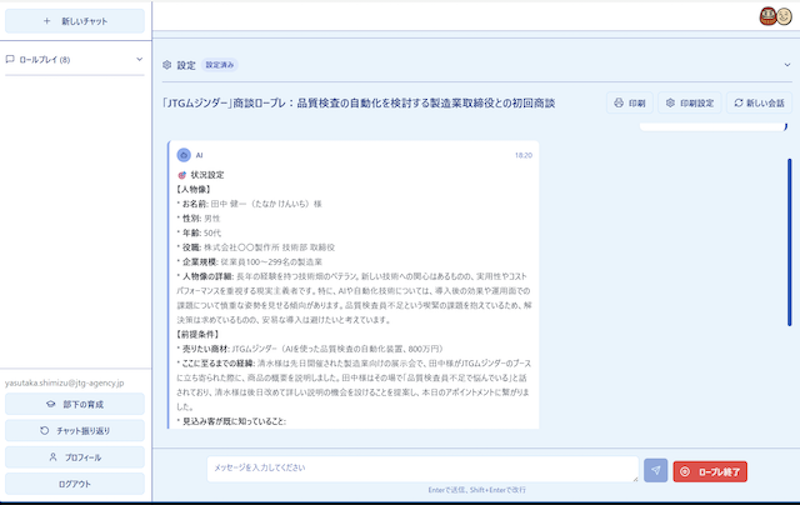Click the person icon for プロフィール
Viewport: 800px width, 505px height.
click(53, 457)
